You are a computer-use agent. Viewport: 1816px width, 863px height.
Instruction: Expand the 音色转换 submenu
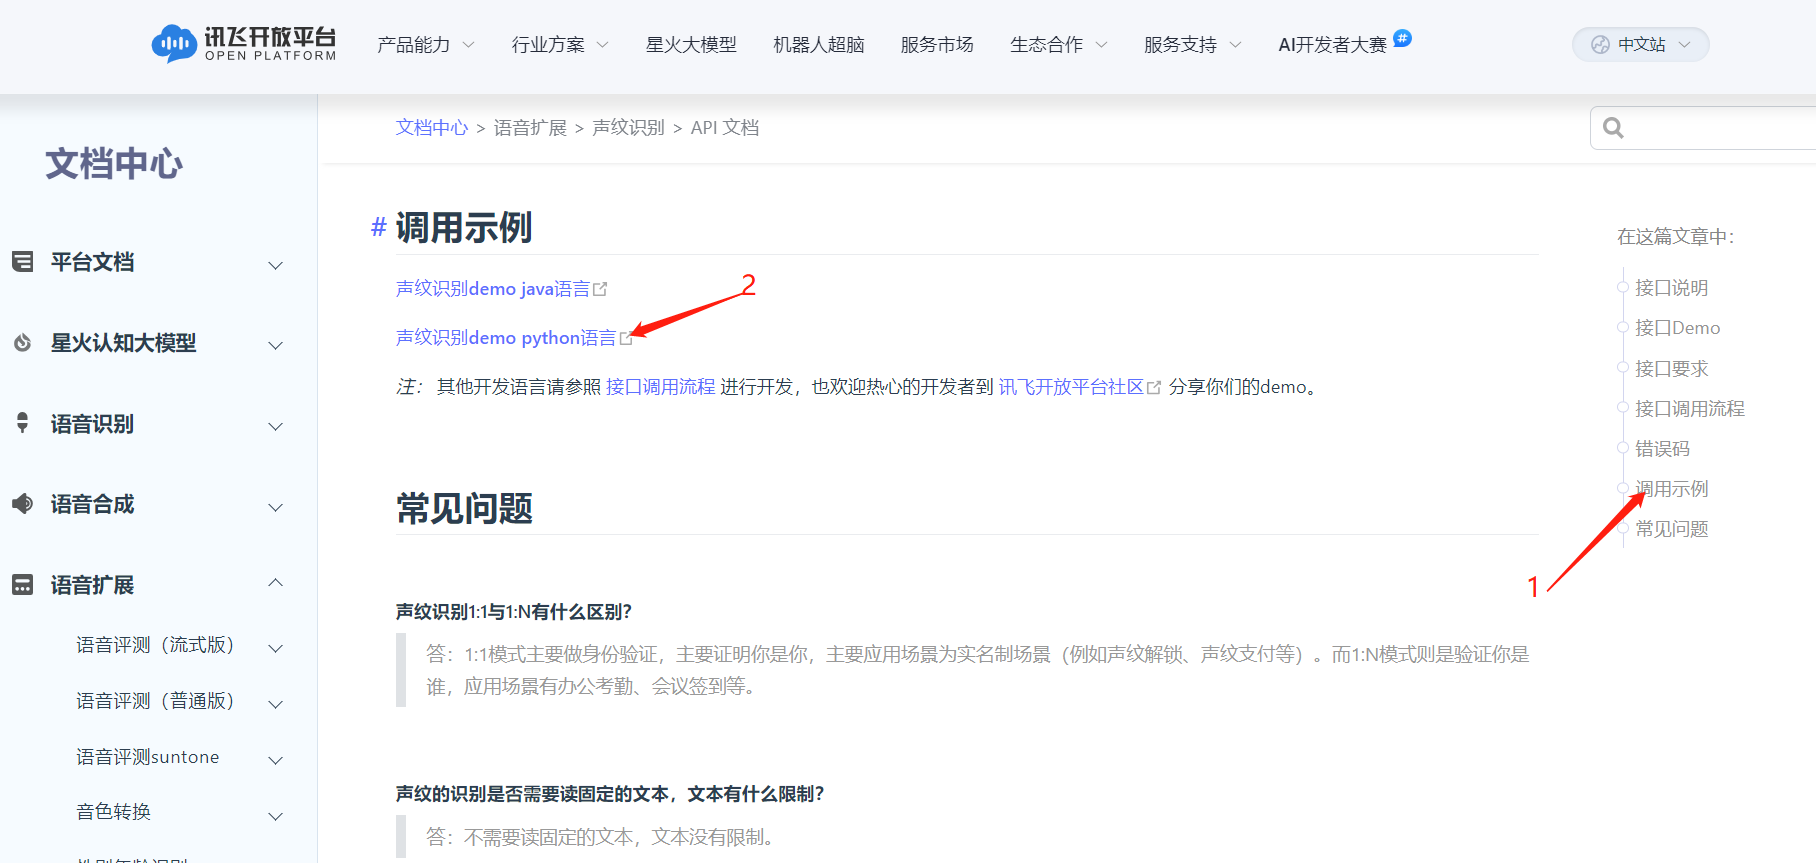tap(276, 816)
